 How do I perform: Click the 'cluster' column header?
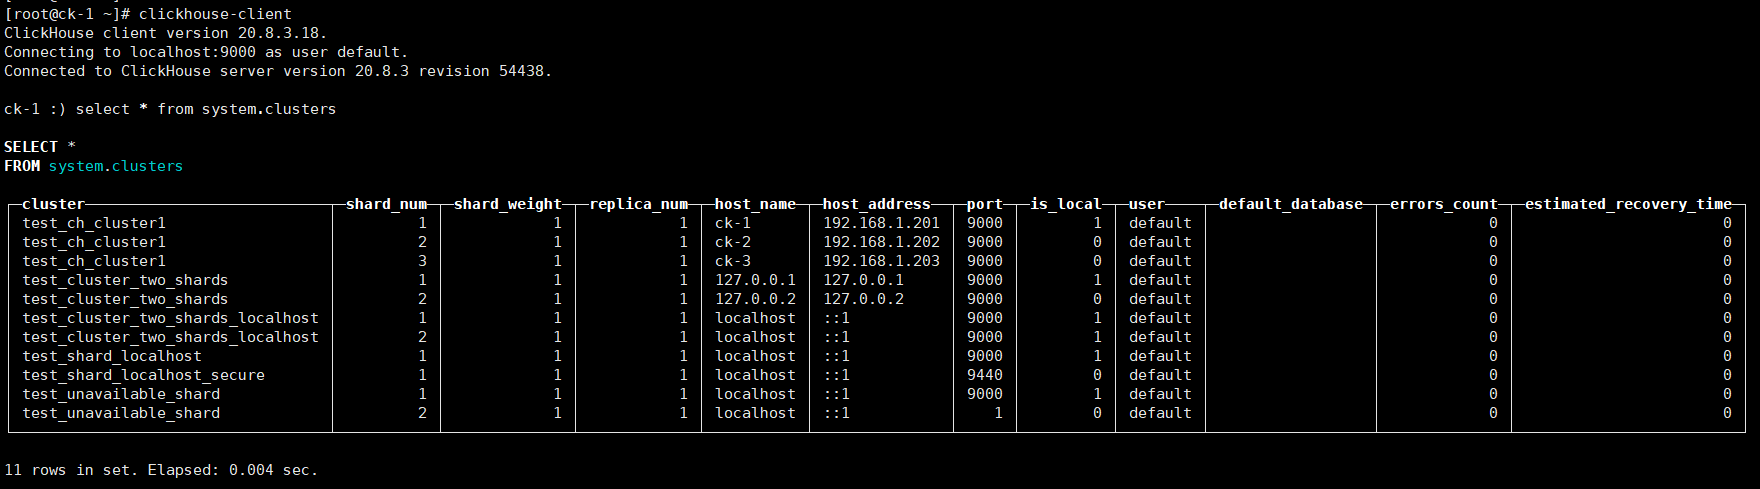pyautogui.click(x=53, y=204)
